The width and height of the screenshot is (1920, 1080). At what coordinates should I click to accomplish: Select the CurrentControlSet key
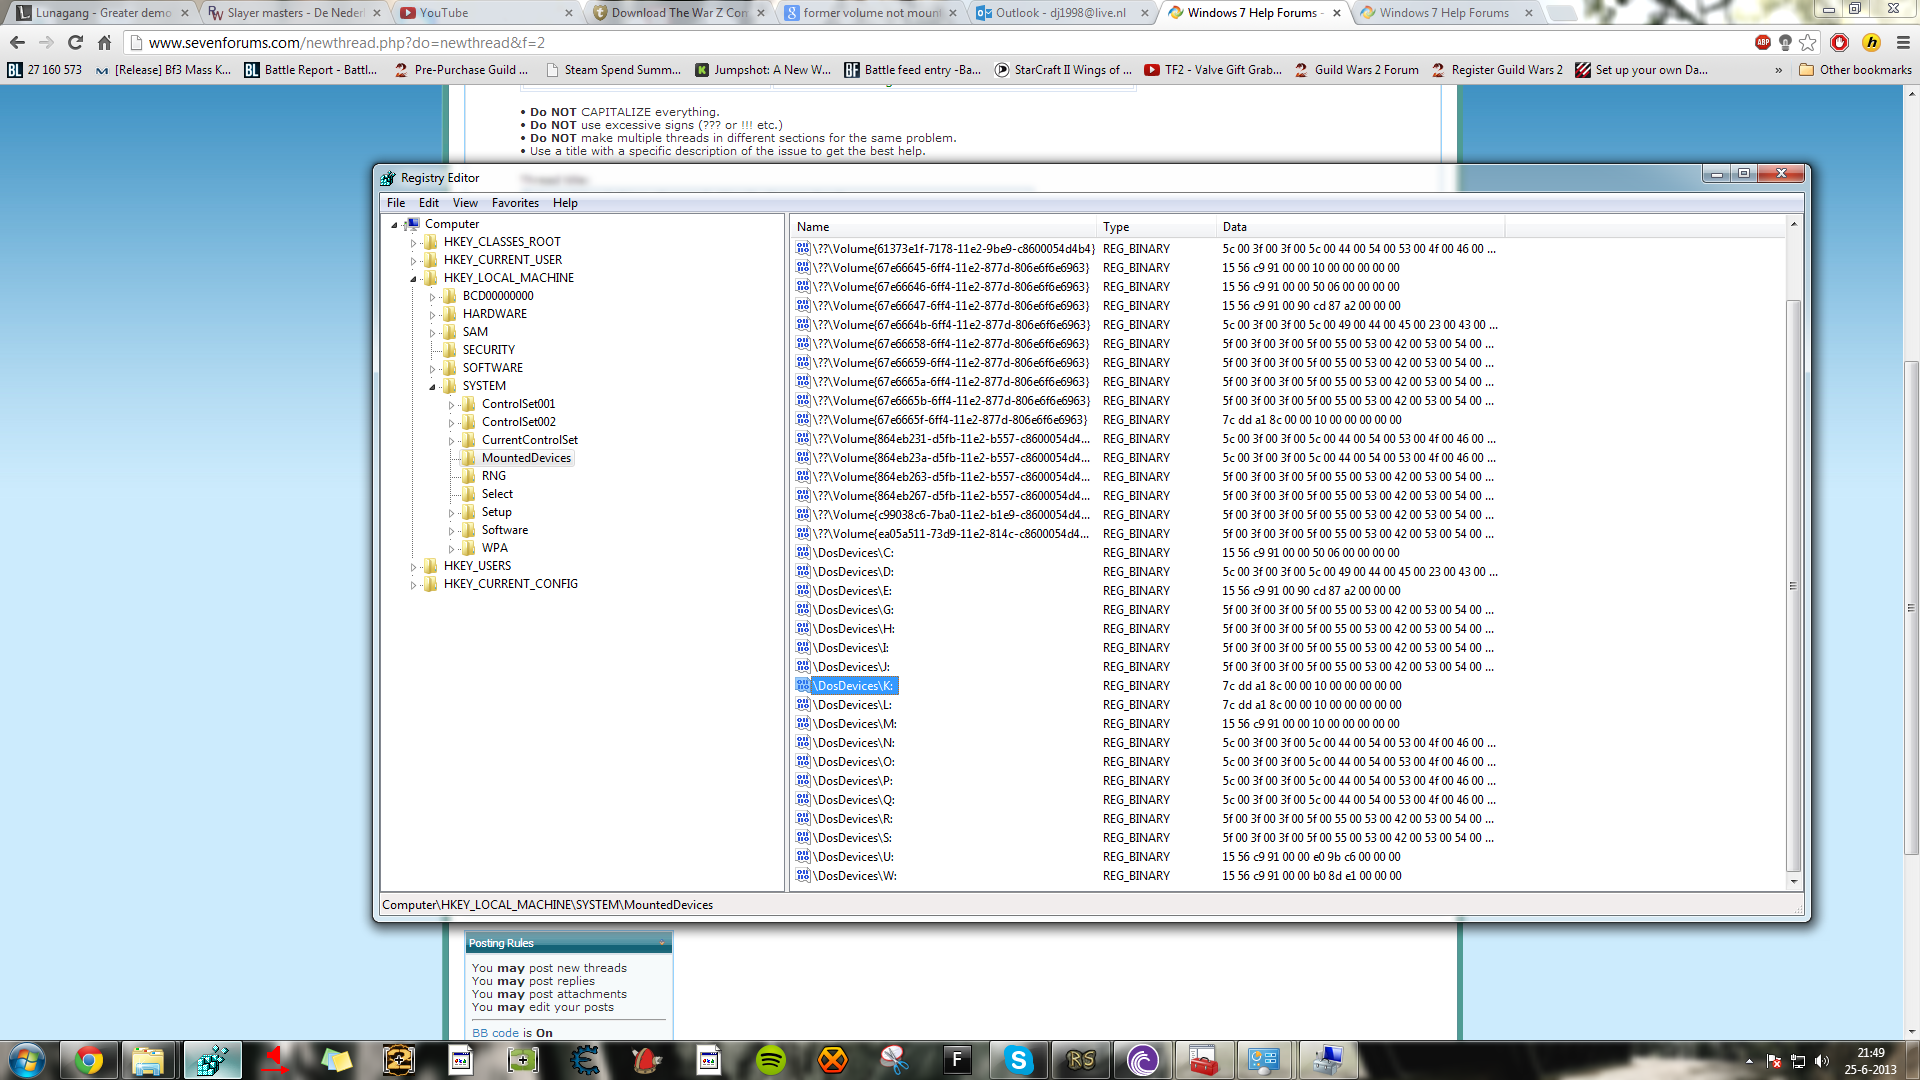pos(529,440)
